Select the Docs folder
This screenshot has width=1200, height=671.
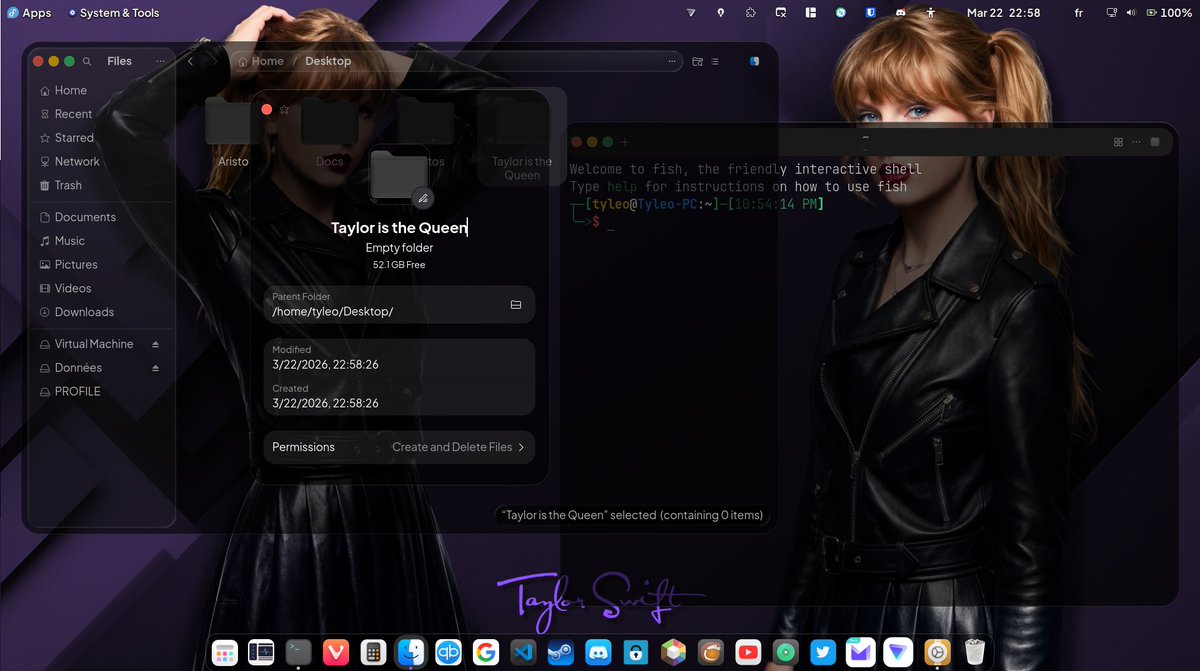point(329,132)
